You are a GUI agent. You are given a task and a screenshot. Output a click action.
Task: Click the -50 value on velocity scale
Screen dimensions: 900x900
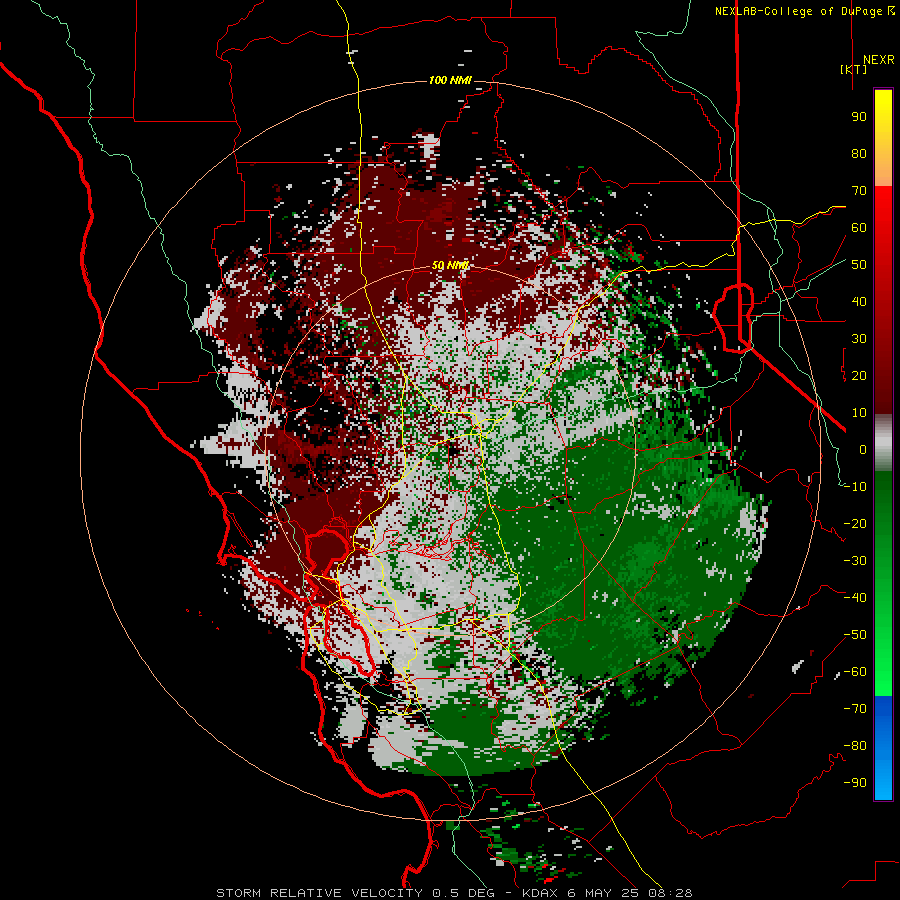[x=855, y=635]
